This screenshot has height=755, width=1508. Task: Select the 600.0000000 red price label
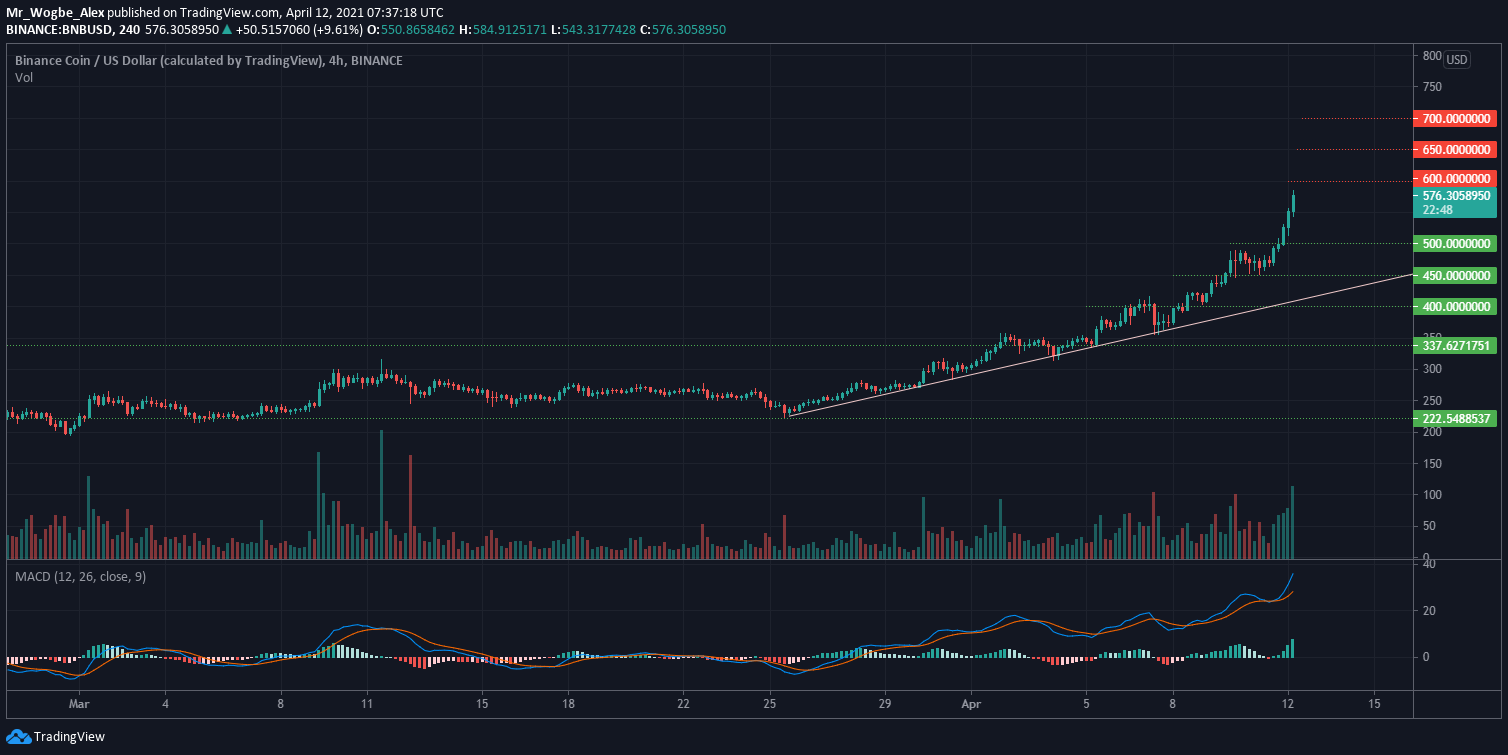1455,178
